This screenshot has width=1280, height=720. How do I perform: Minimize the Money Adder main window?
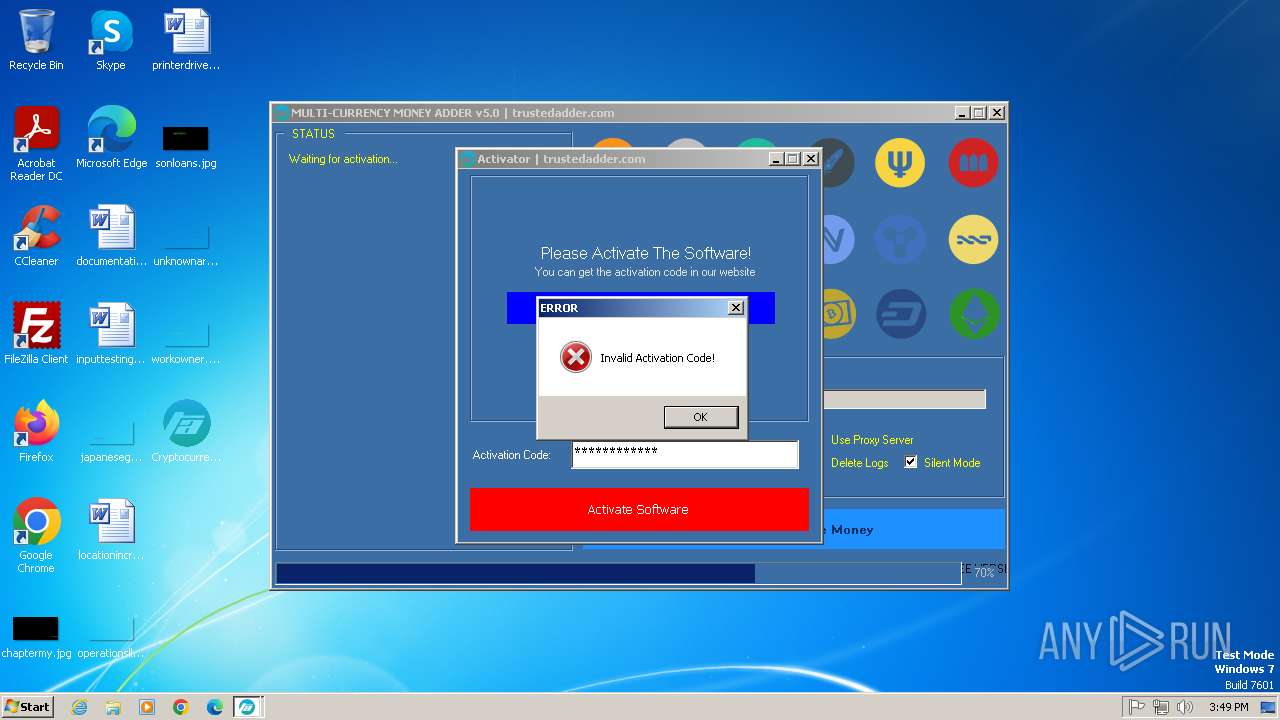962,113
